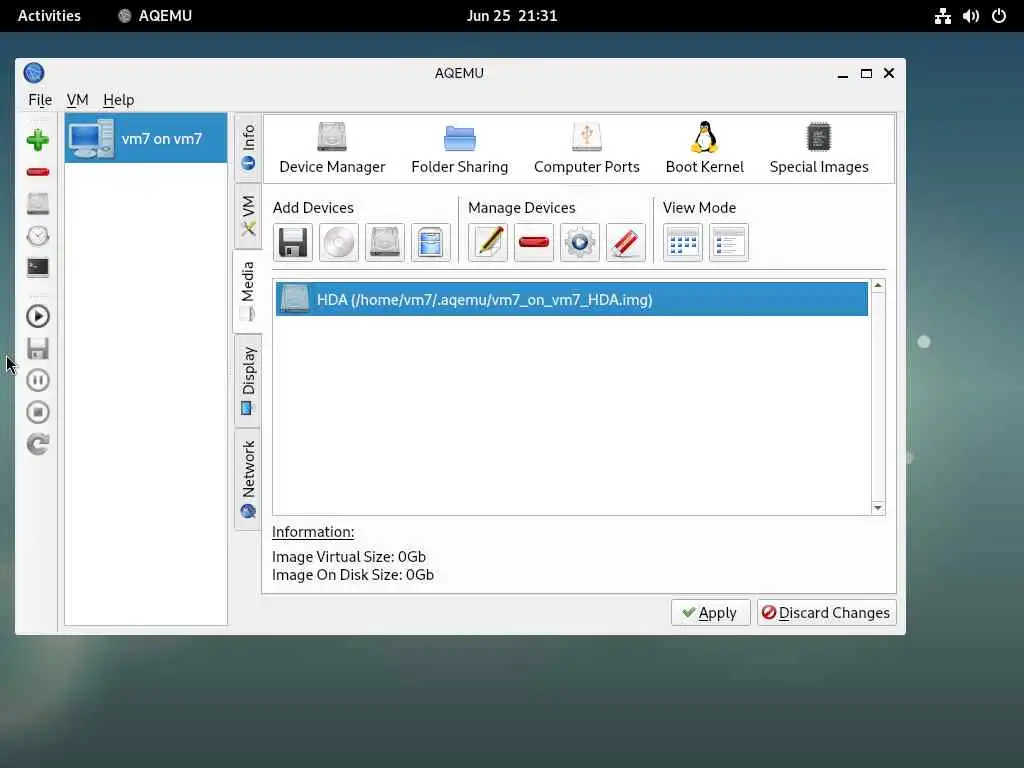Open the Computer Ports section

click(x=586, y=148)
